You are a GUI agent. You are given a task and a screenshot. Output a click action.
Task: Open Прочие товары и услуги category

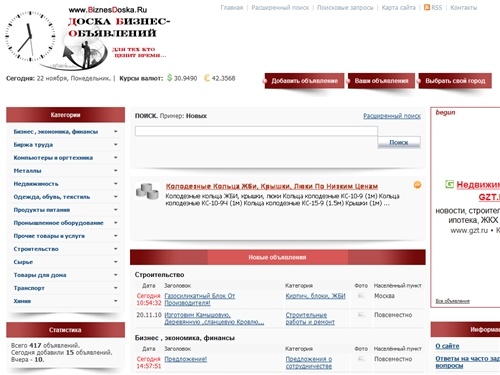click(49, 236)
